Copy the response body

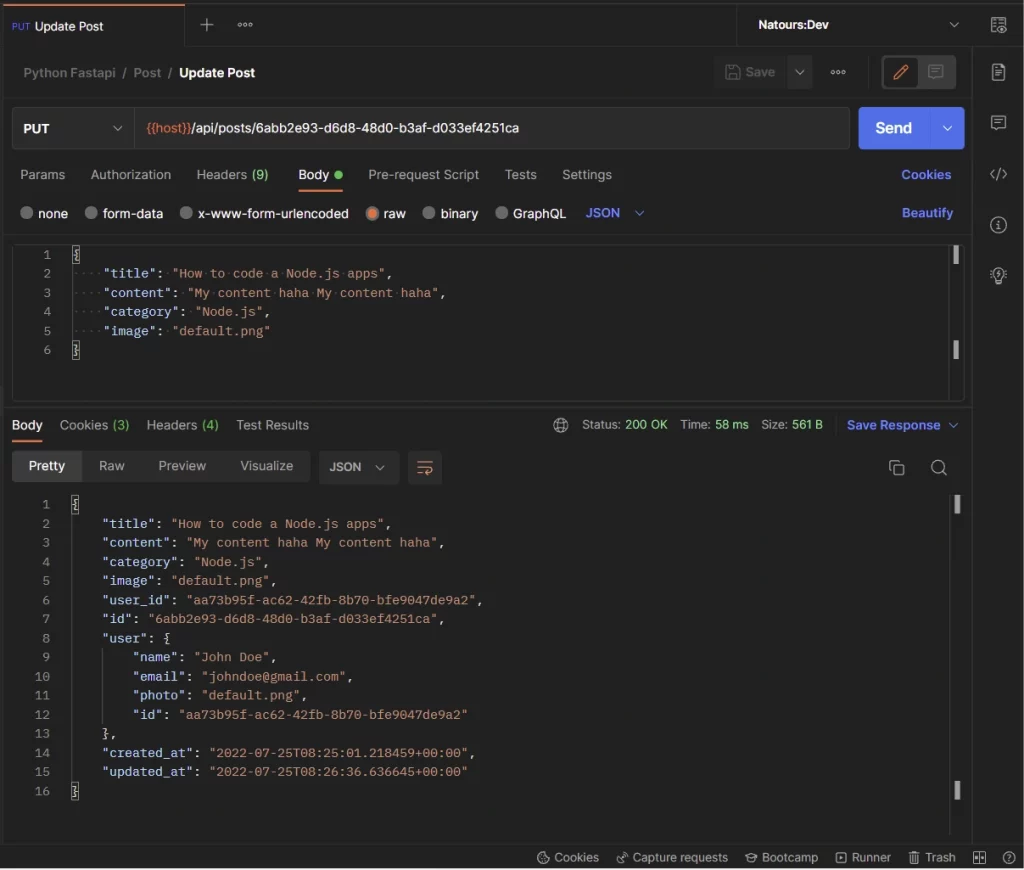[896, 467]
